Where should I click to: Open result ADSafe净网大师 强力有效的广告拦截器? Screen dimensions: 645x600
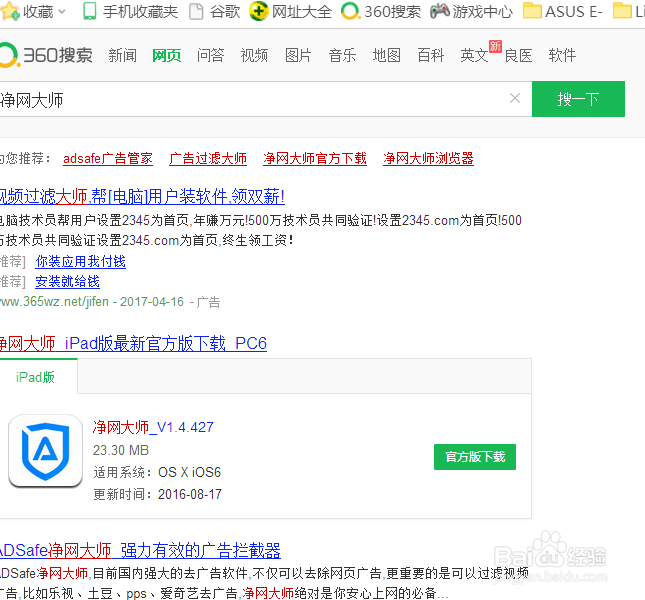tap(140, 550)
